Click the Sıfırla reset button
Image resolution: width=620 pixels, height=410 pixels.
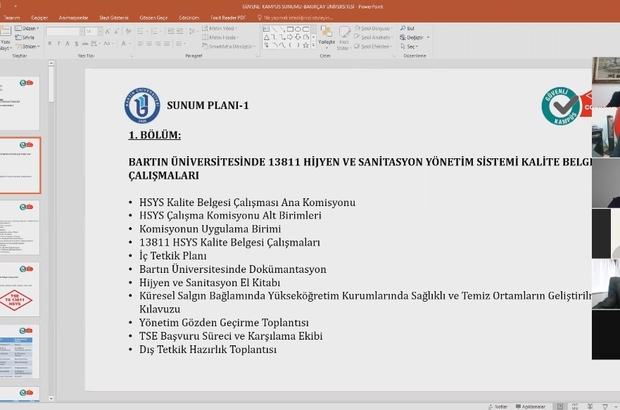click(25, 38)
